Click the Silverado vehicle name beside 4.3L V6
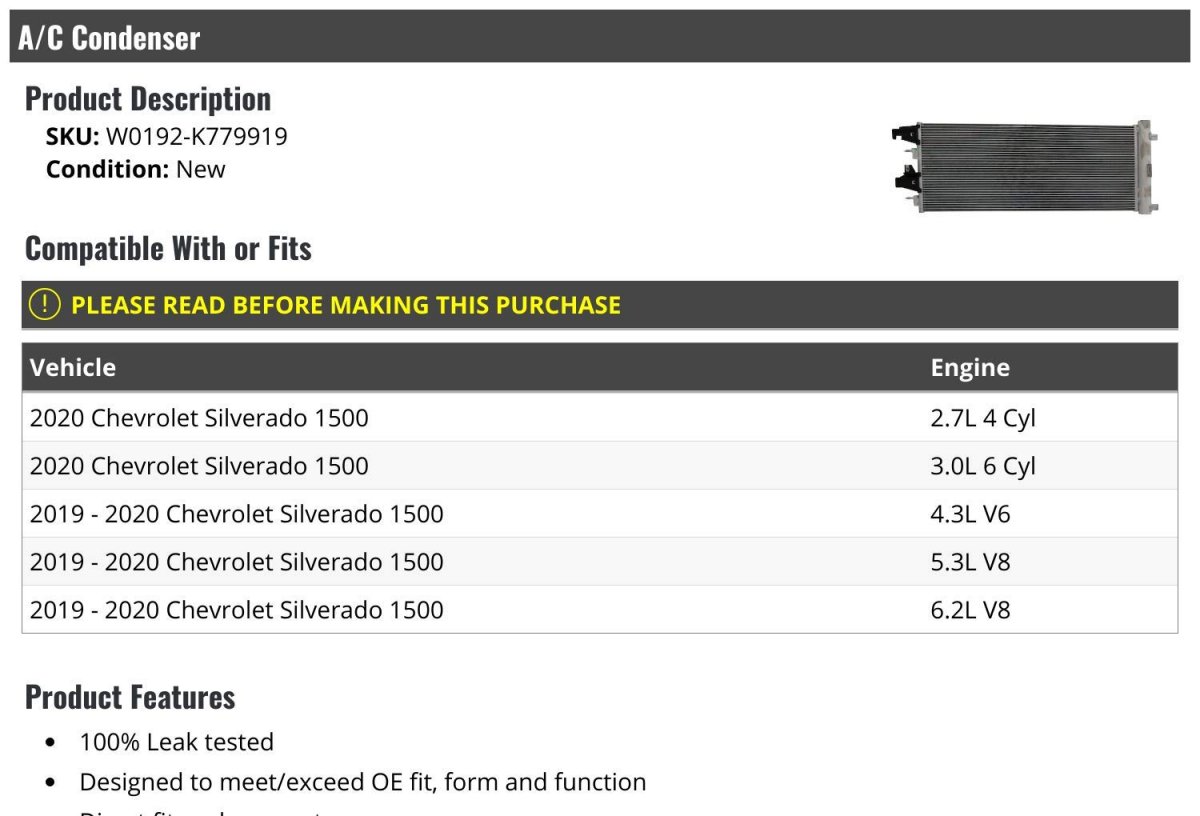Viewport: 1200px width, 816px height. pos(237,514)
